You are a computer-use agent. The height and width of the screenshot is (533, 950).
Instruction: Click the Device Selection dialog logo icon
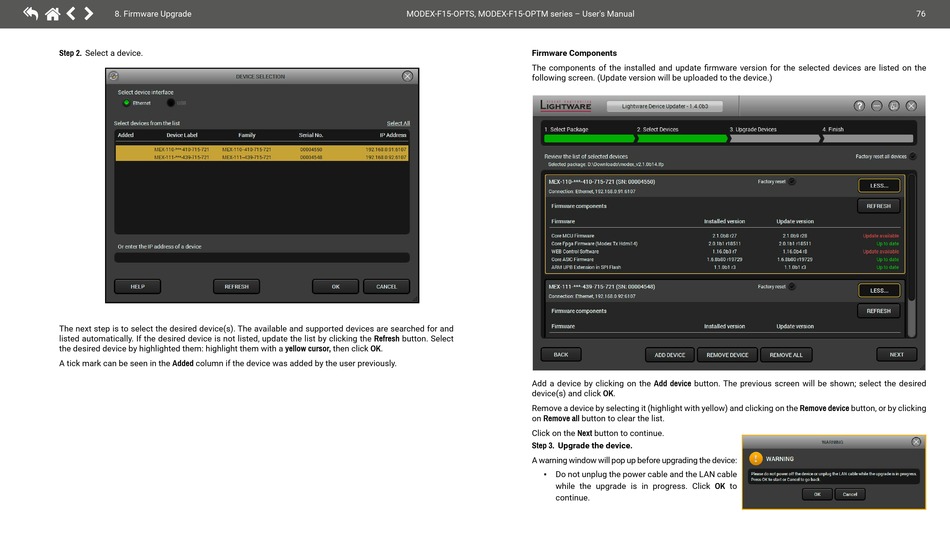click(114, 76)
